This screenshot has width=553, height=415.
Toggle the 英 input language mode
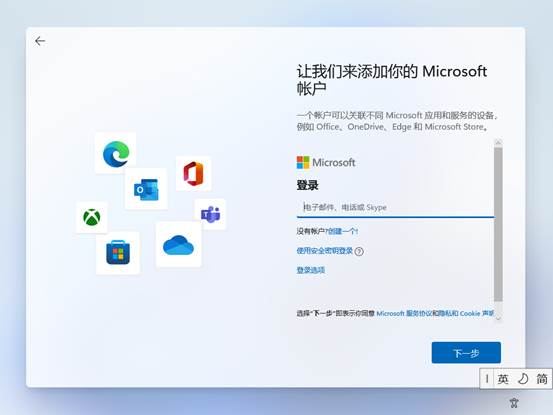coord(503,379)
